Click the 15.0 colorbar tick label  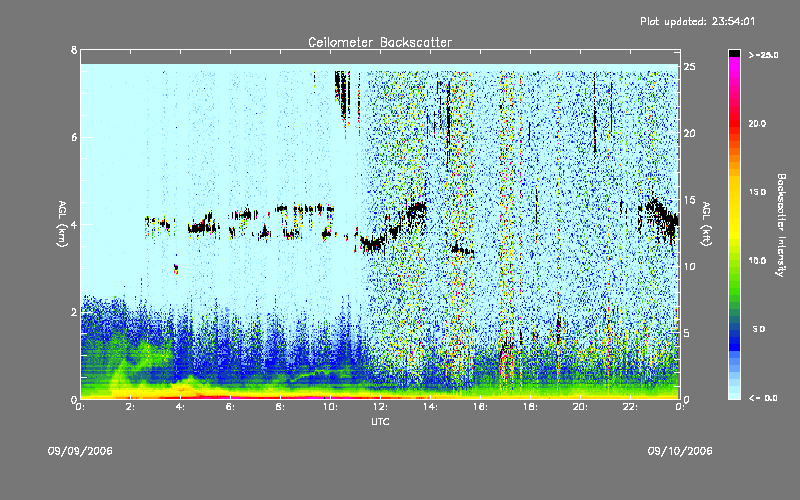(x=757, y=192)
